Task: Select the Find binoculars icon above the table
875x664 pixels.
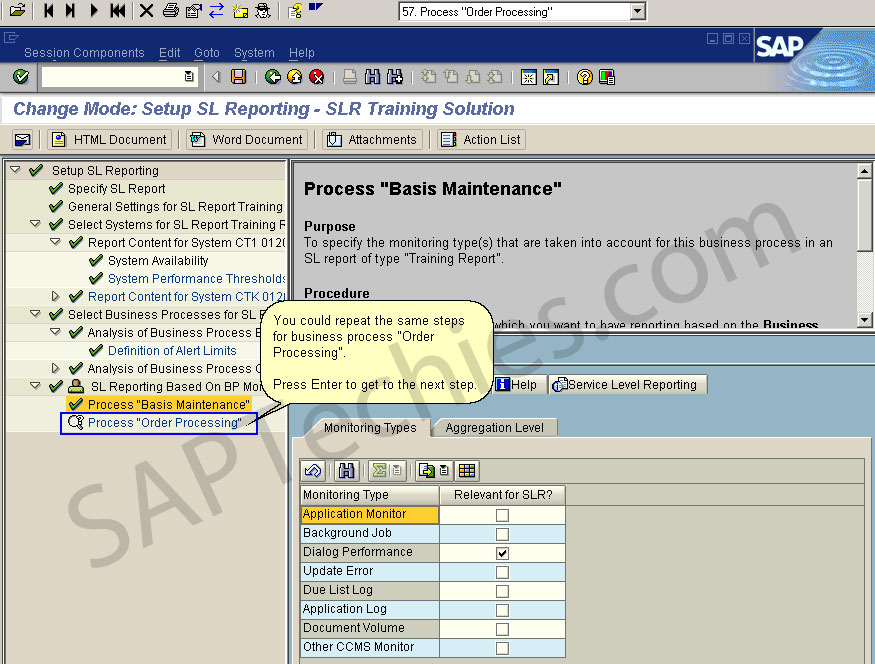Action: point(346,470)
